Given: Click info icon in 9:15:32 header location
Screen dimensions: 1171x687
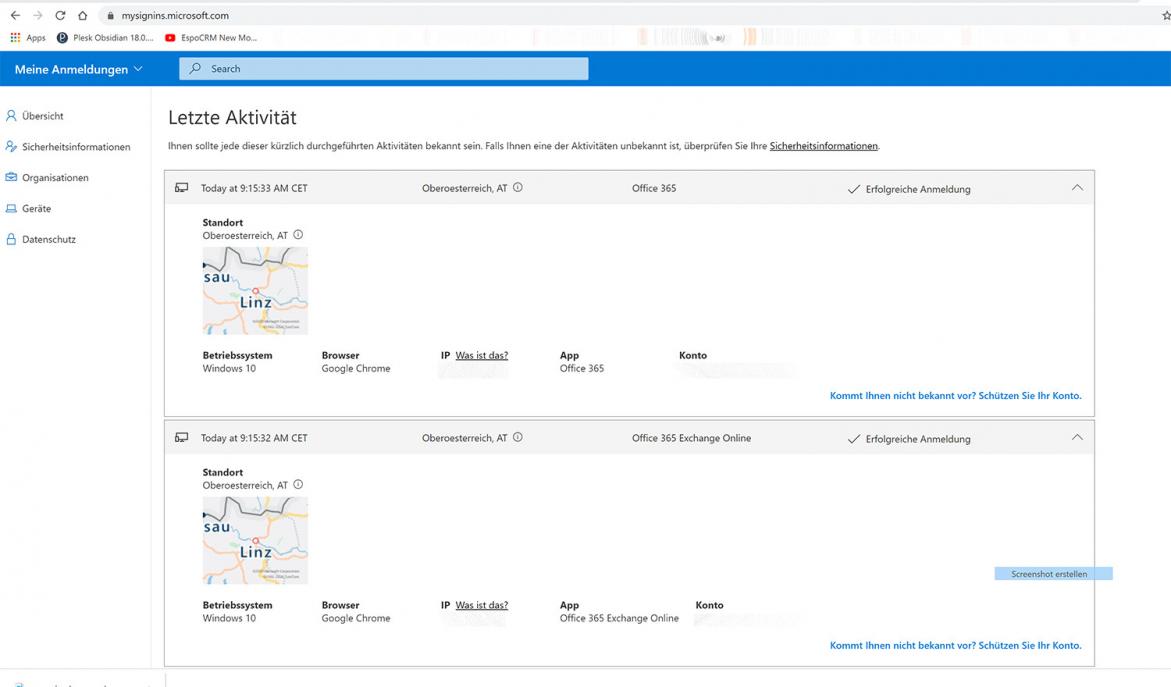Looking at the screenshot, I should coord(518,437).
